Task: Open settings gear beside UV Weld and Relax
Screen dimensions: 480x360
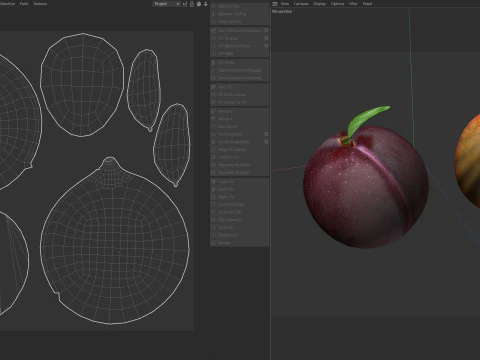Action: click(266, 46)
